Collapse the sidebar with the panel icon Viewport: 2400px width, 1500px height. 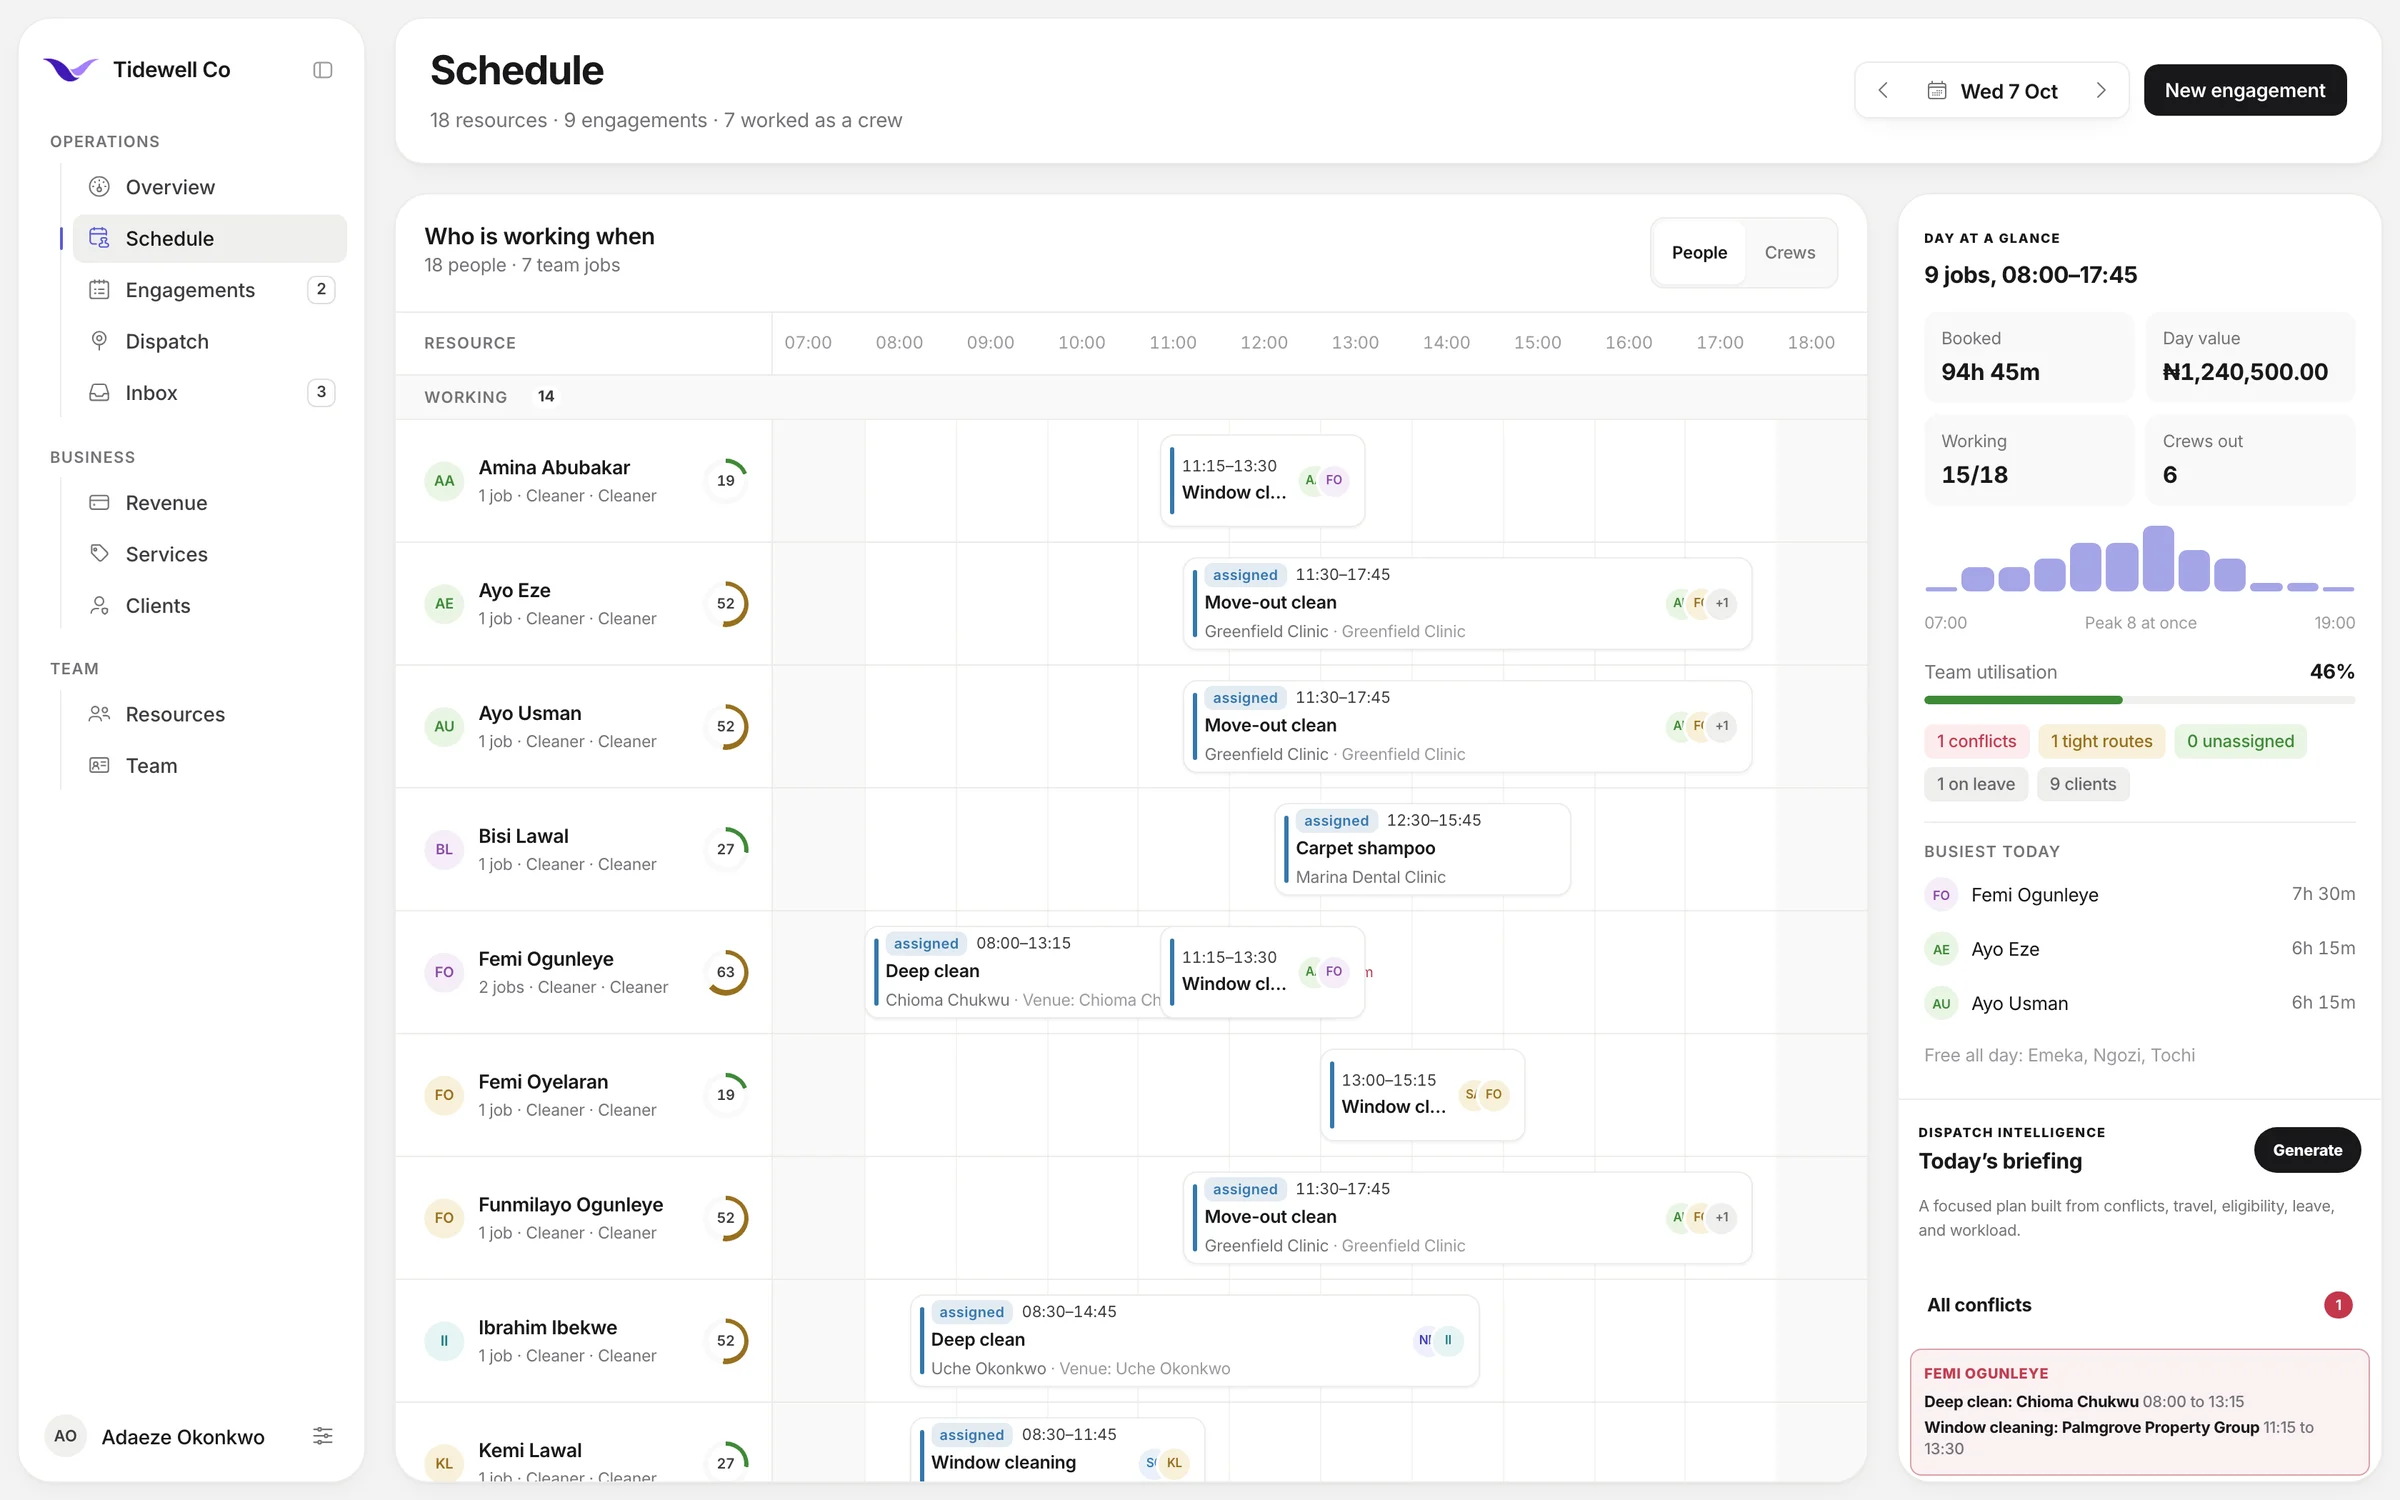tap(322, 70)
